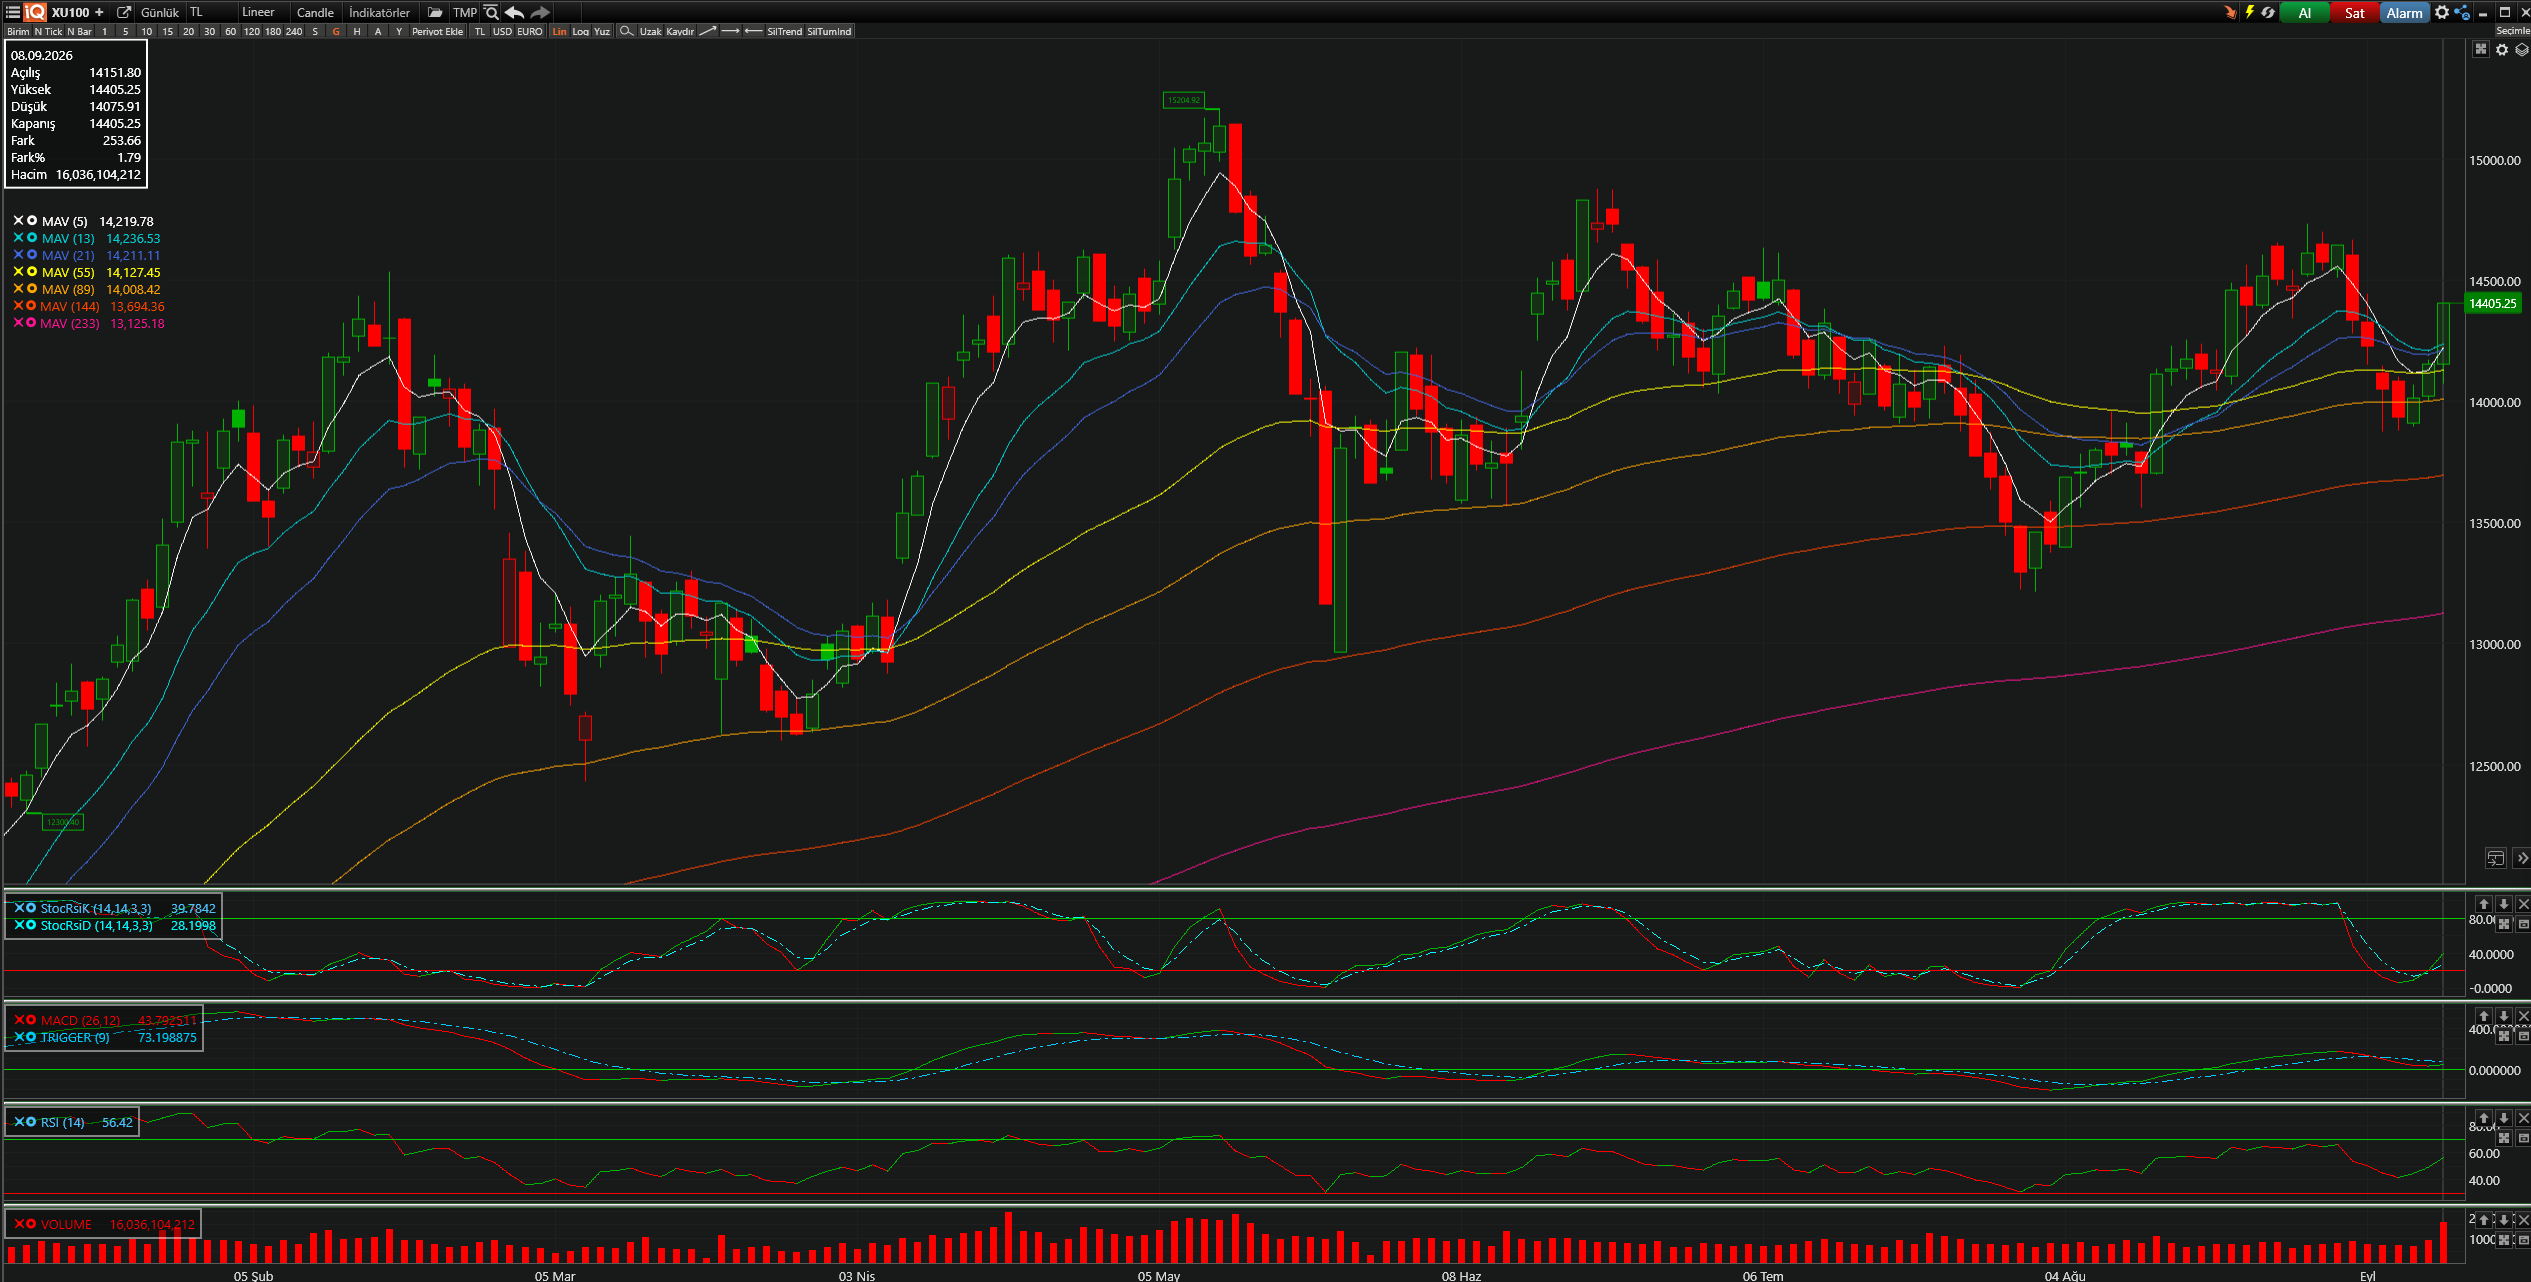Toggle RSI (14) visibility circle
Viewport: 2531px width, 1282px height.
[31, 1122]
